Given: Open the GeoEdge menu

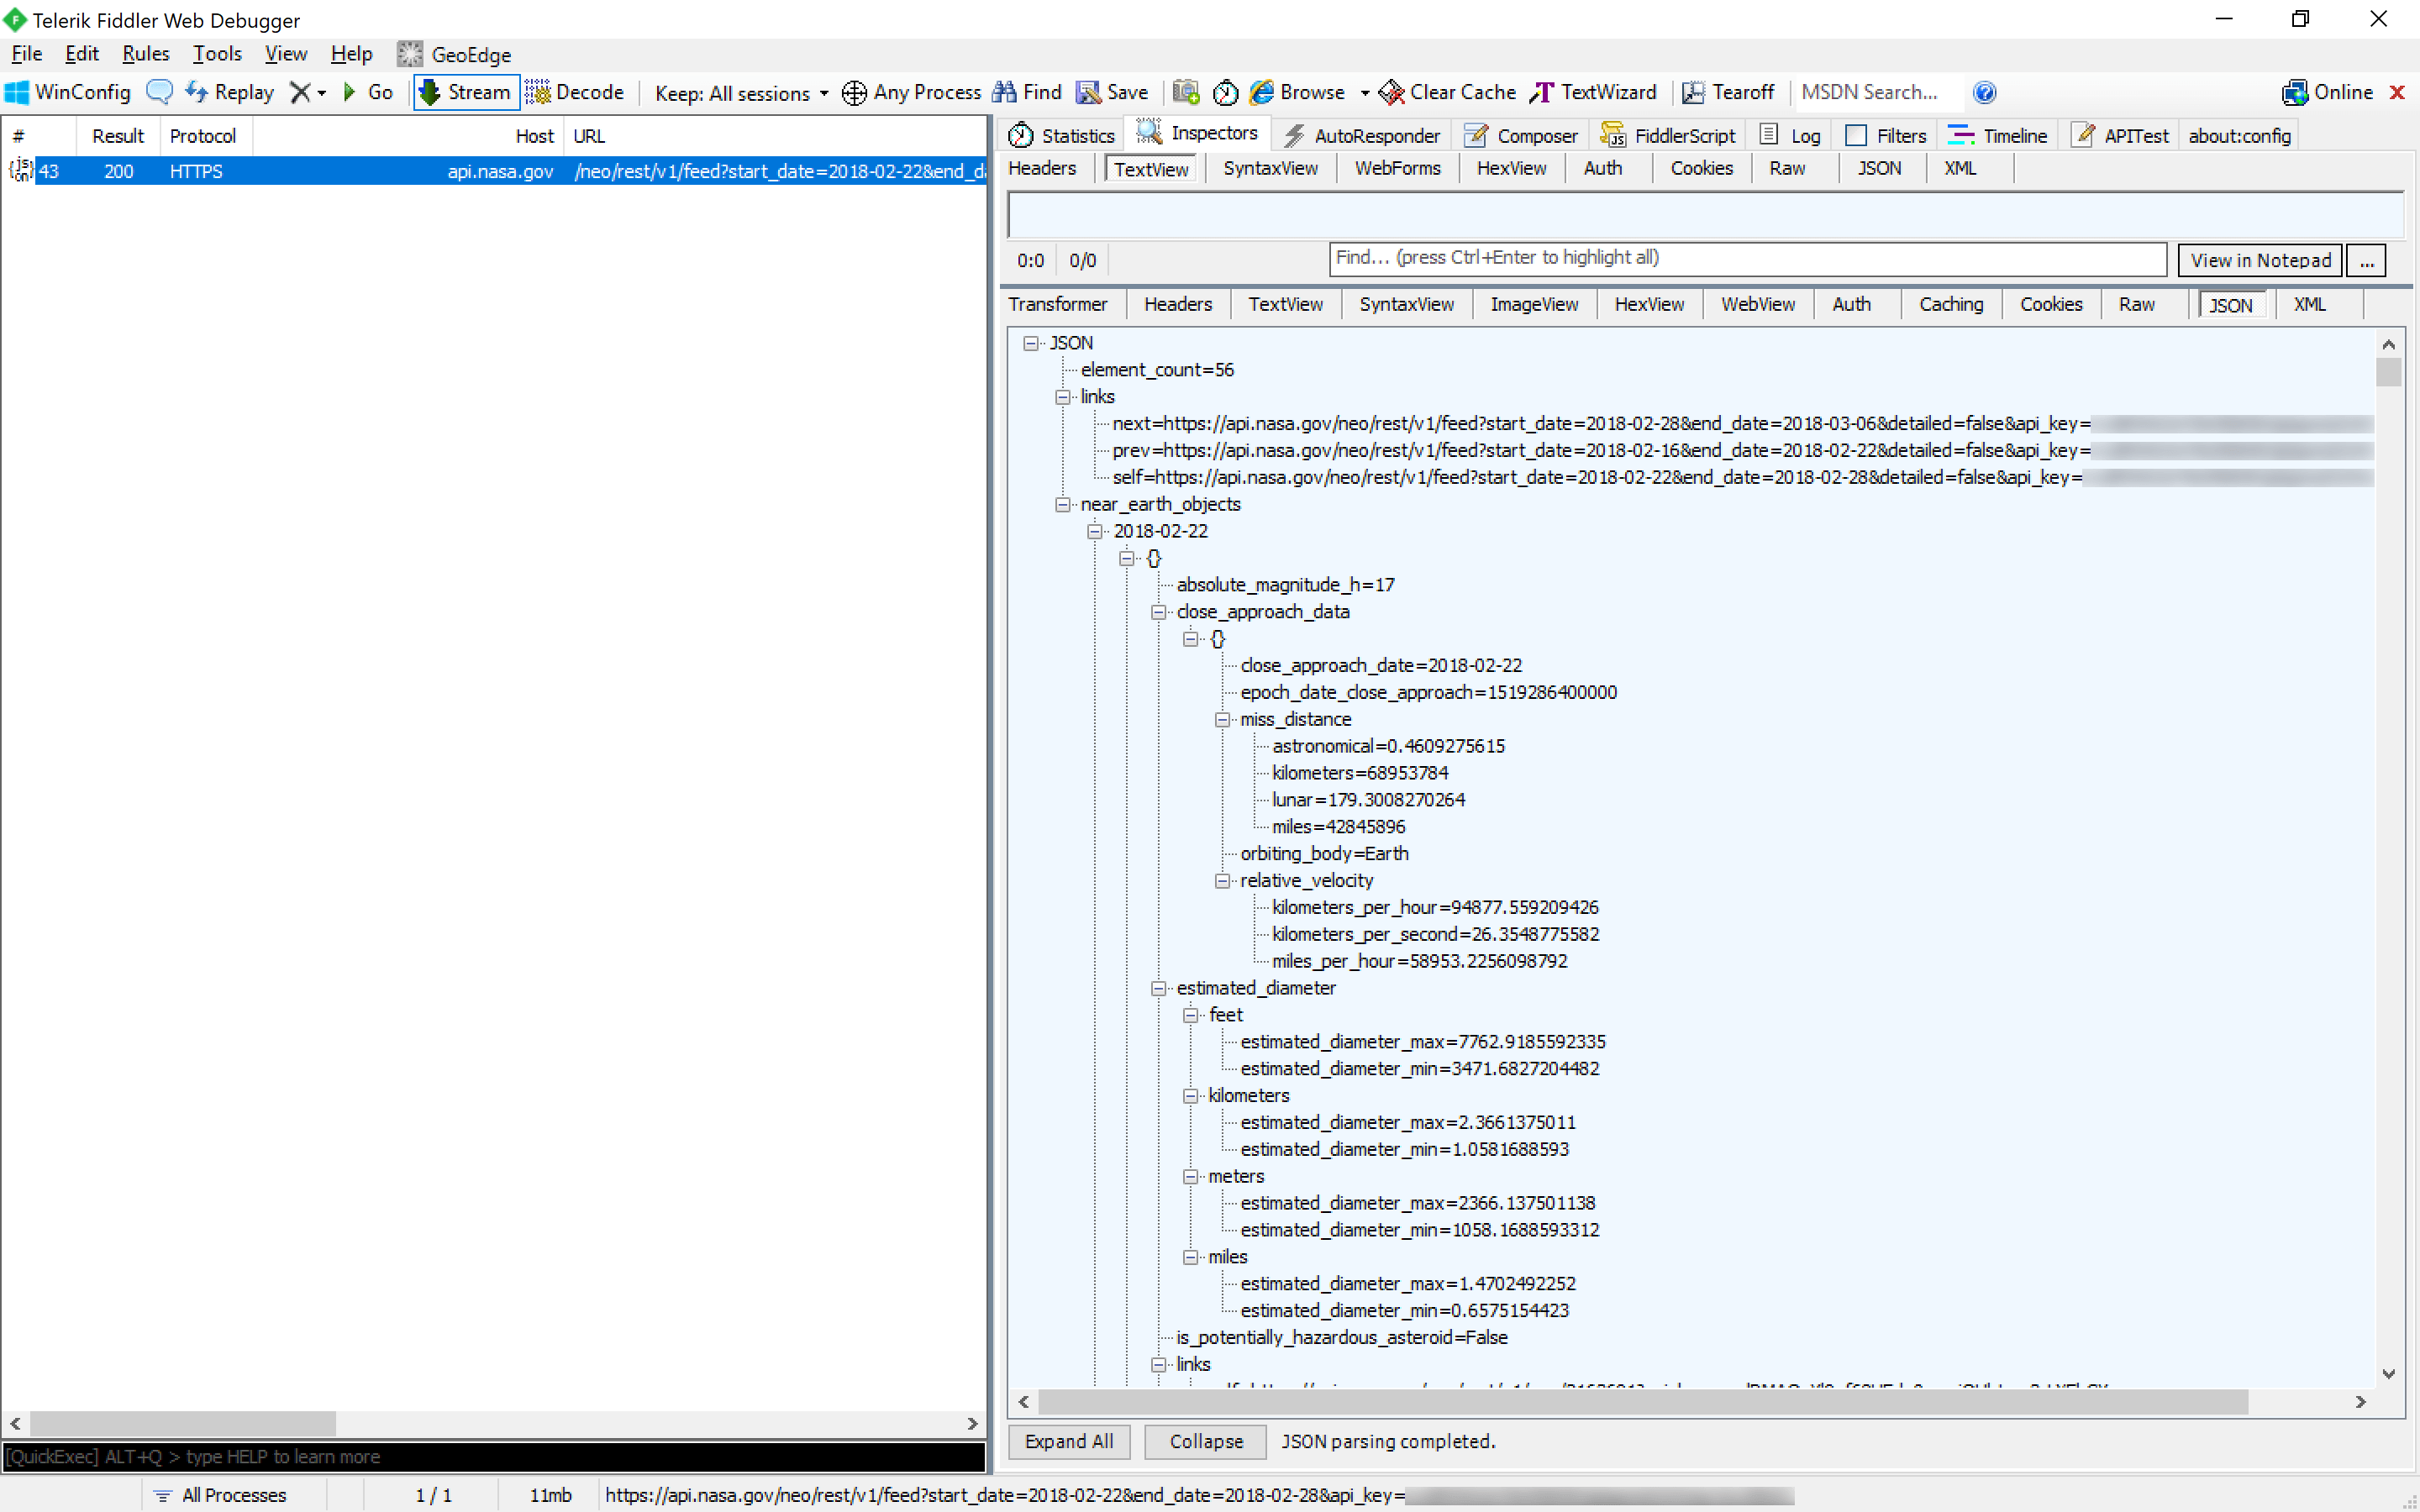Looking at the screenshot, I should [x=454, y=54].
